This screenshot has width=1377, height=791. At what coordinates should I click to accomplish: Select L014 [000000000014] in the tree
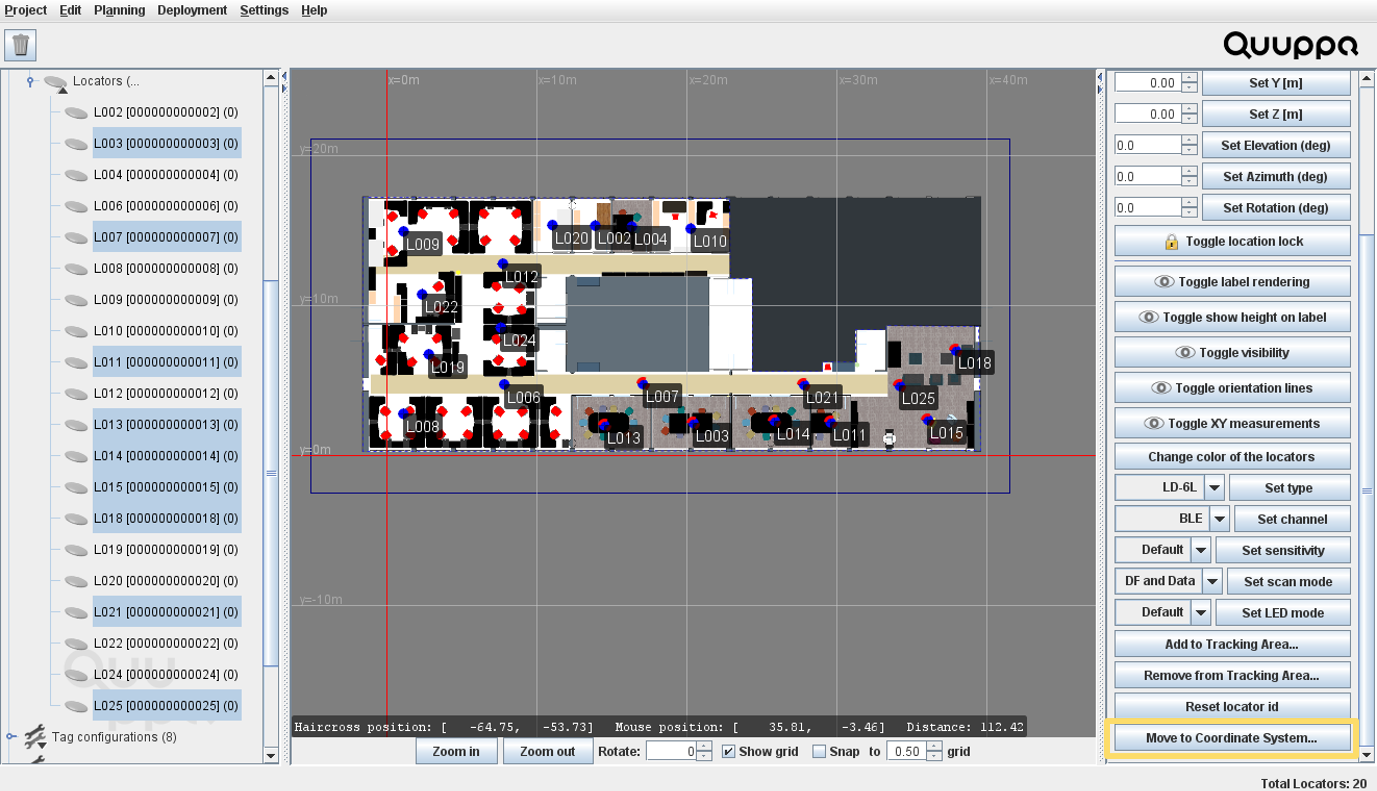(x=166, y=456)
